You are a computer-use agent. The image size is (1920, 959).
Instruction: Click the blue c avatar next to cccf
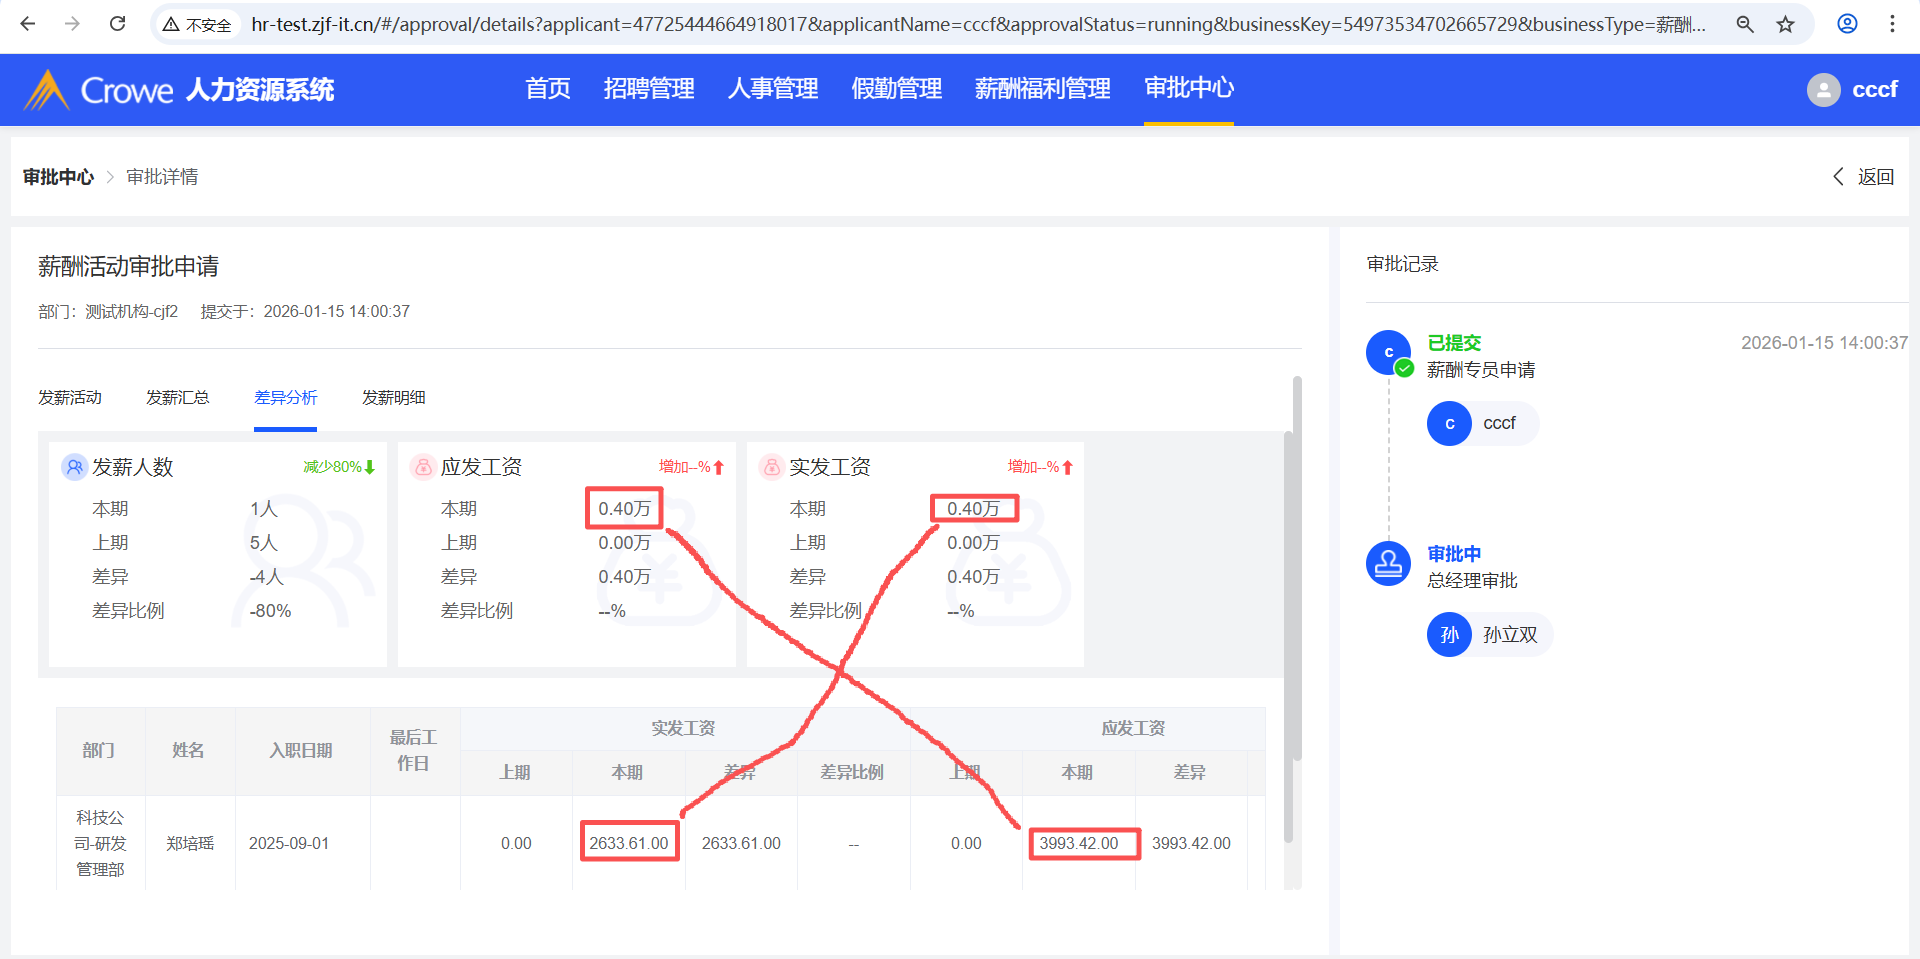point(1449,424)
